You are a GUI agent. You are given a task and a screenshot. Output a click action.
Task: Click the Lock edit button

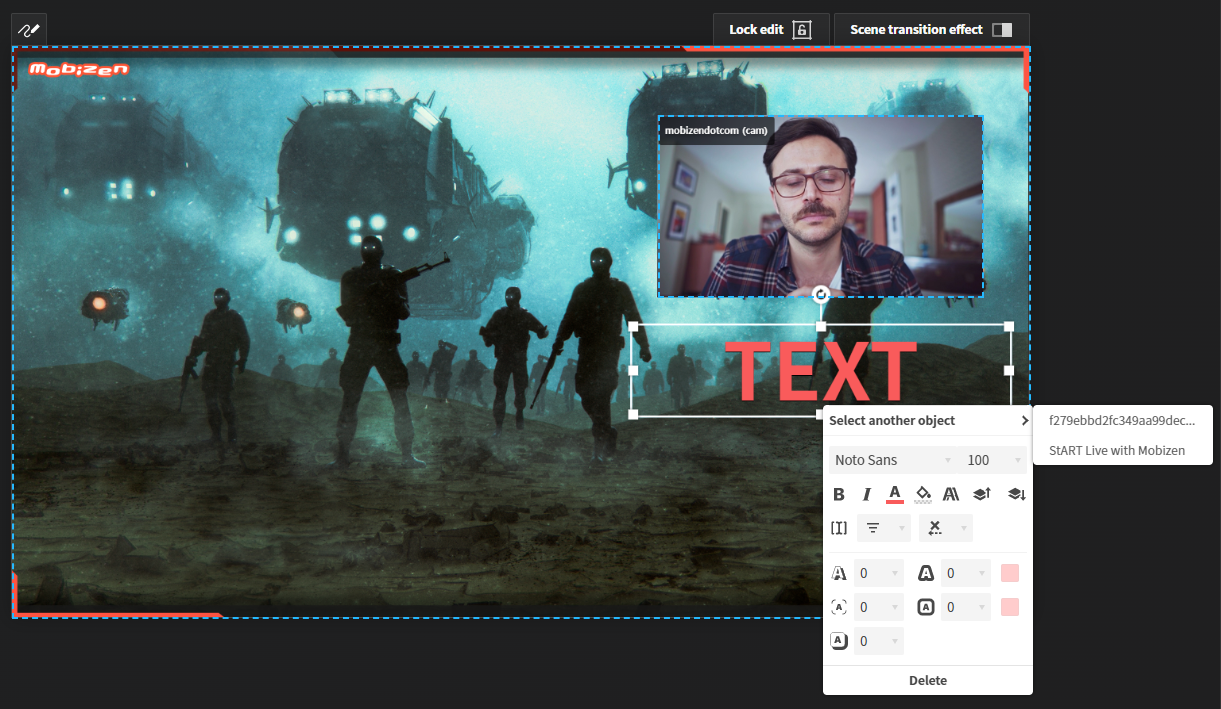point(771,29)
